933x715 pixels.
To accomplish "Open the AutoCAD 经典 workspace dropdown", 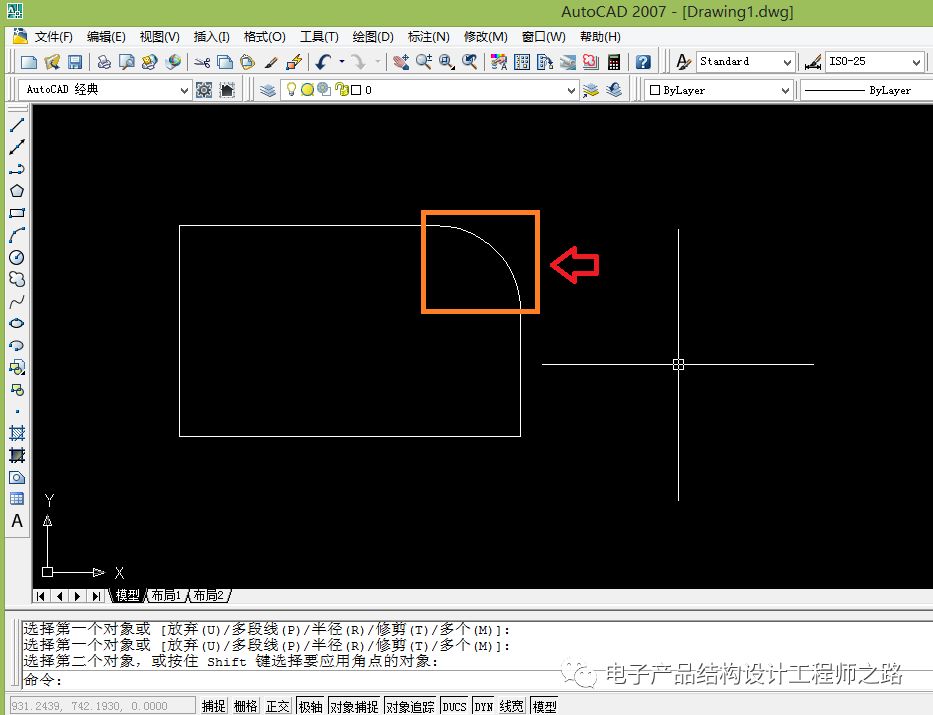I will (x=184, y=90).
